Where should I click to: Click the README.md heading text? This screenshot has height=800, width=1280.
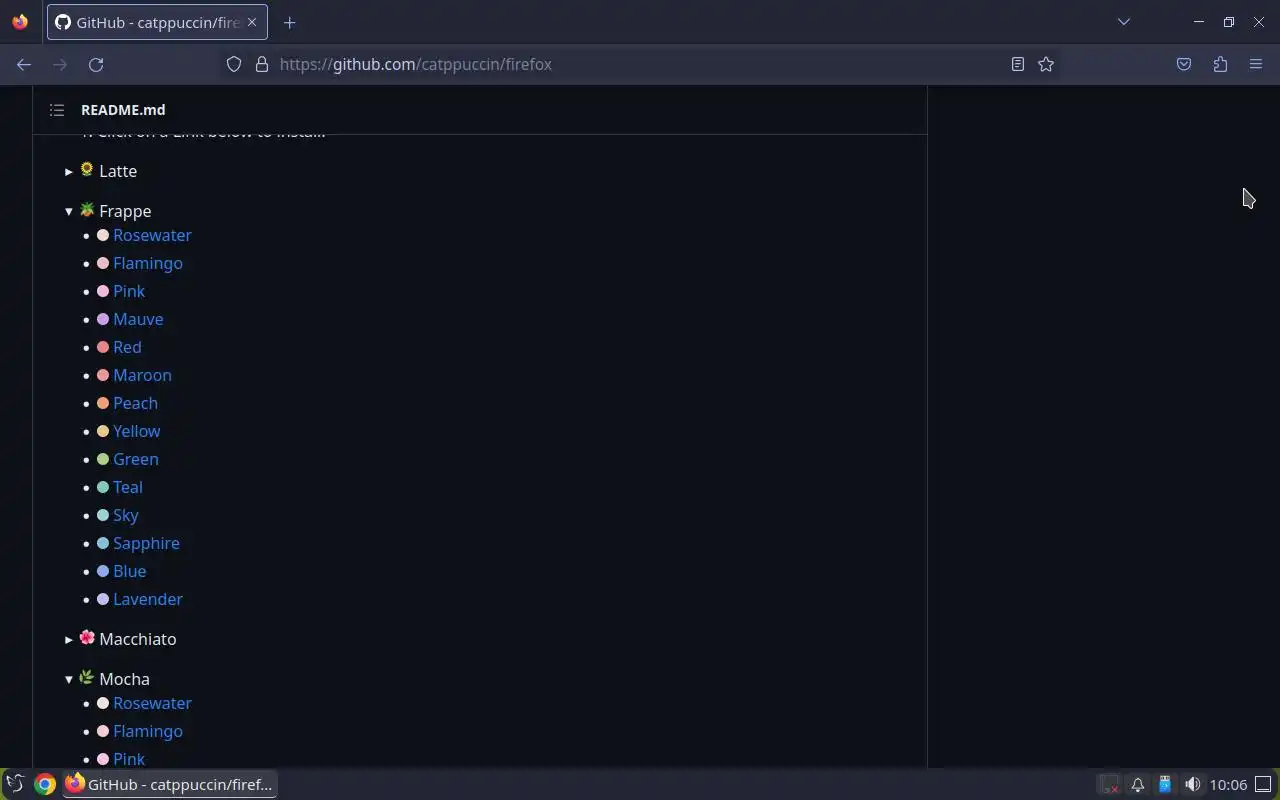pos(123,110)
